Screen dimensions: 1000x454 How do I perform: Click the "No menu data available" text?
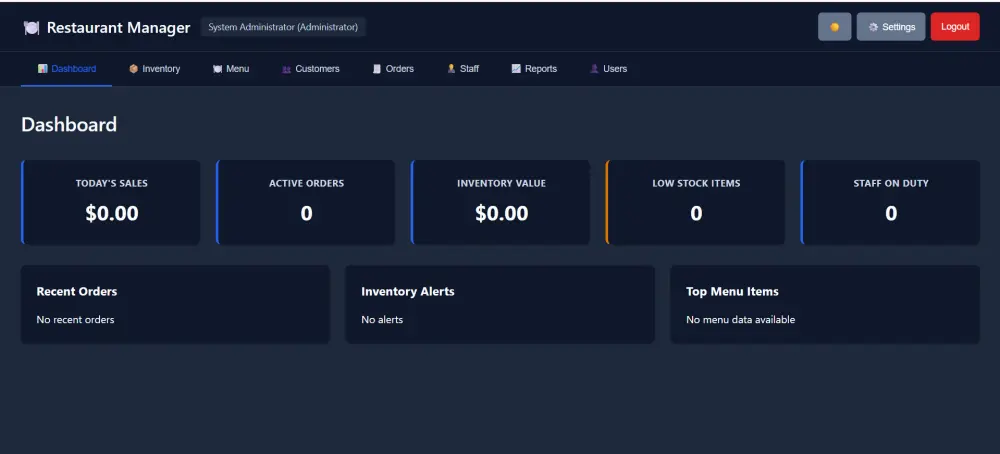tap(740, 319)
